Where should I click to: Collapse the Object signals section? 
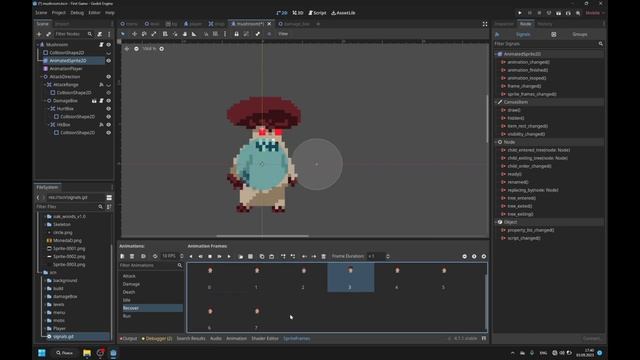coord(496,222)
